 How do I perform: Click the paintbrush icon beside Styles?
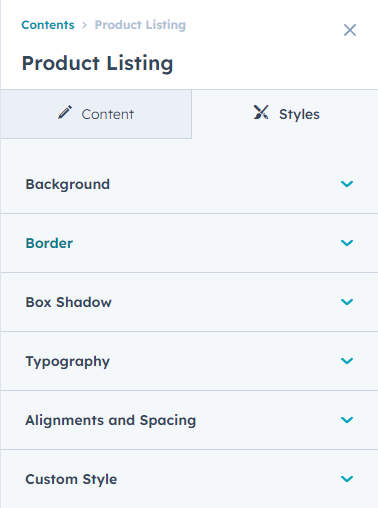point(261,112)
